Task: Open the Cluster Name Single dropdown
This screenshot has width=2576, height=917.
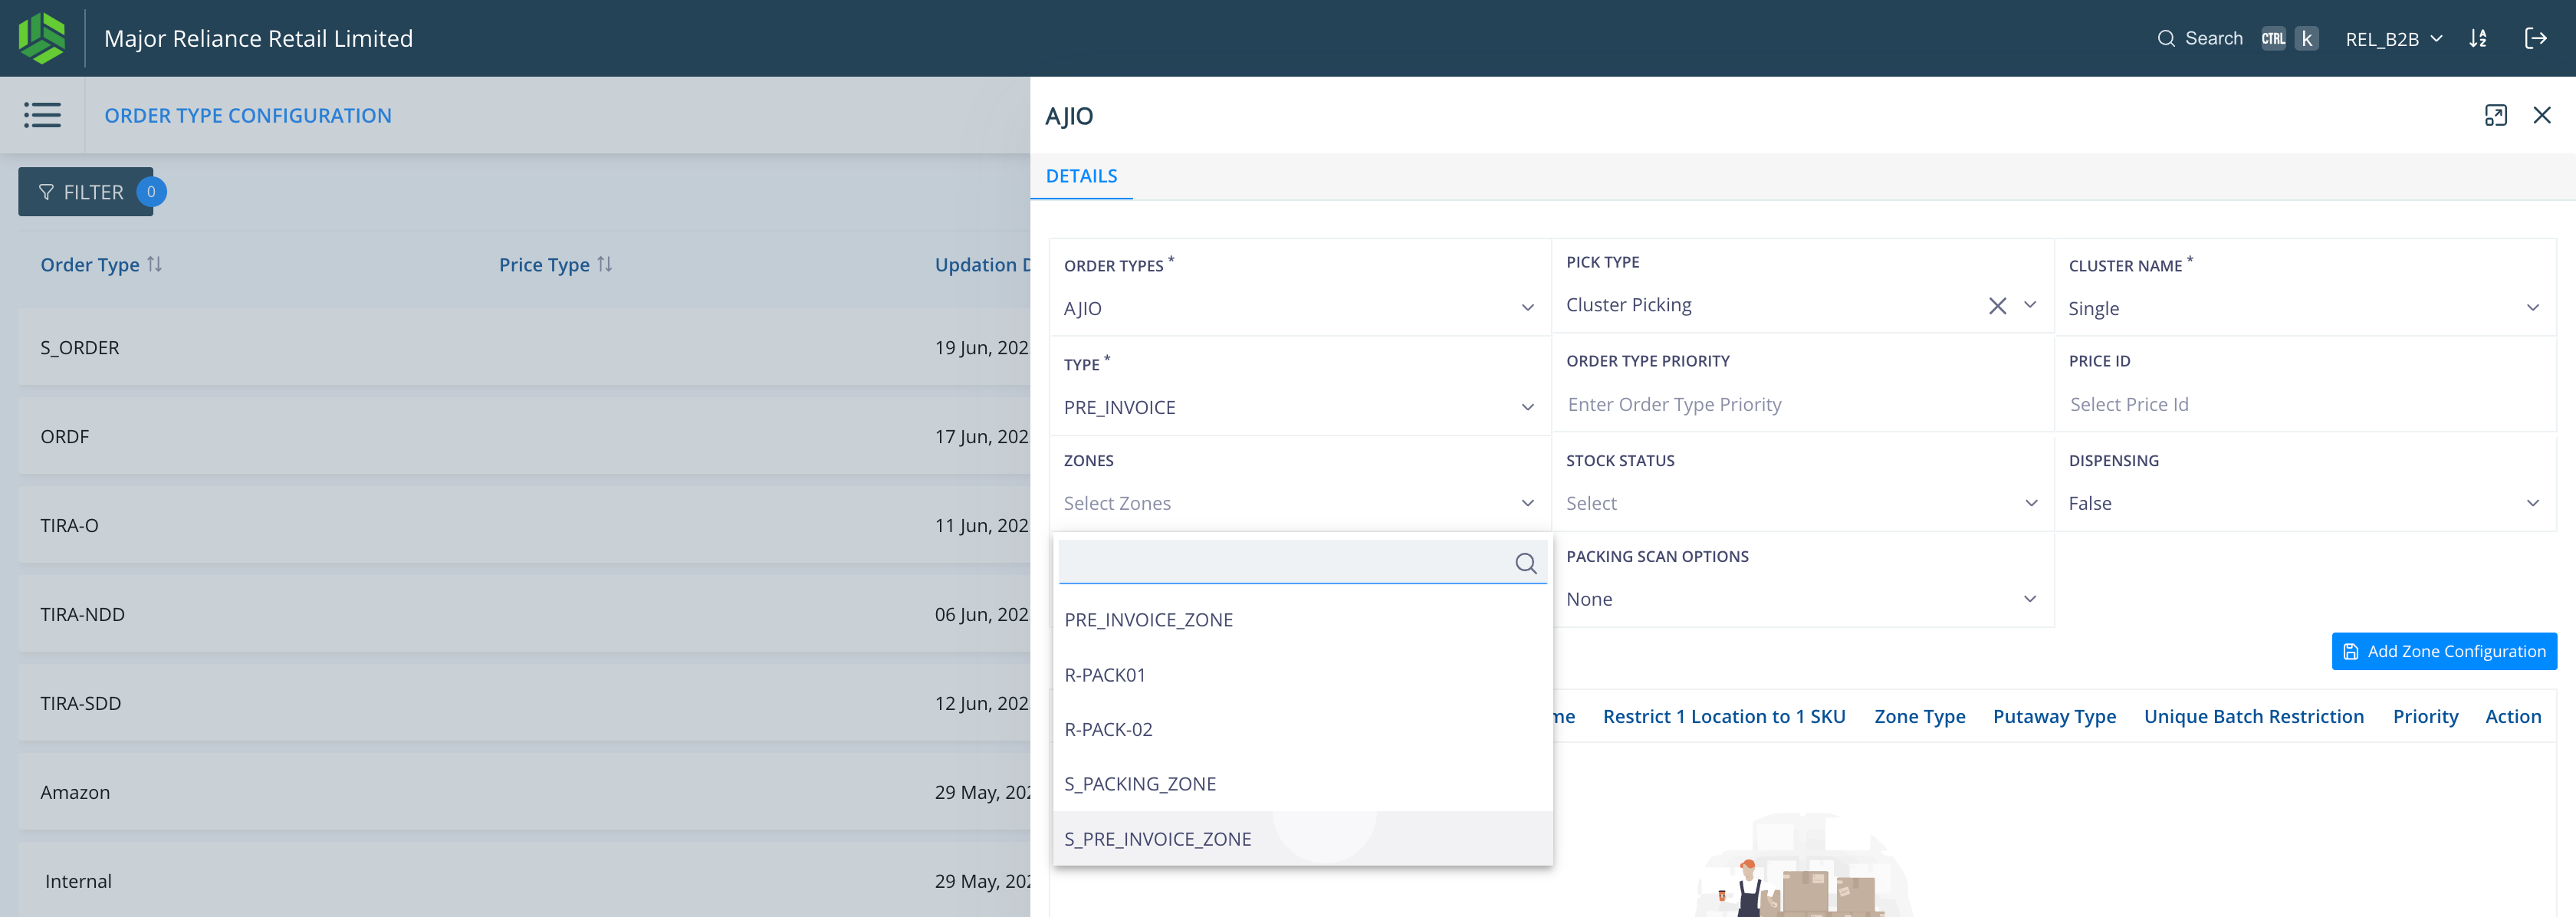Action: 2304,308
